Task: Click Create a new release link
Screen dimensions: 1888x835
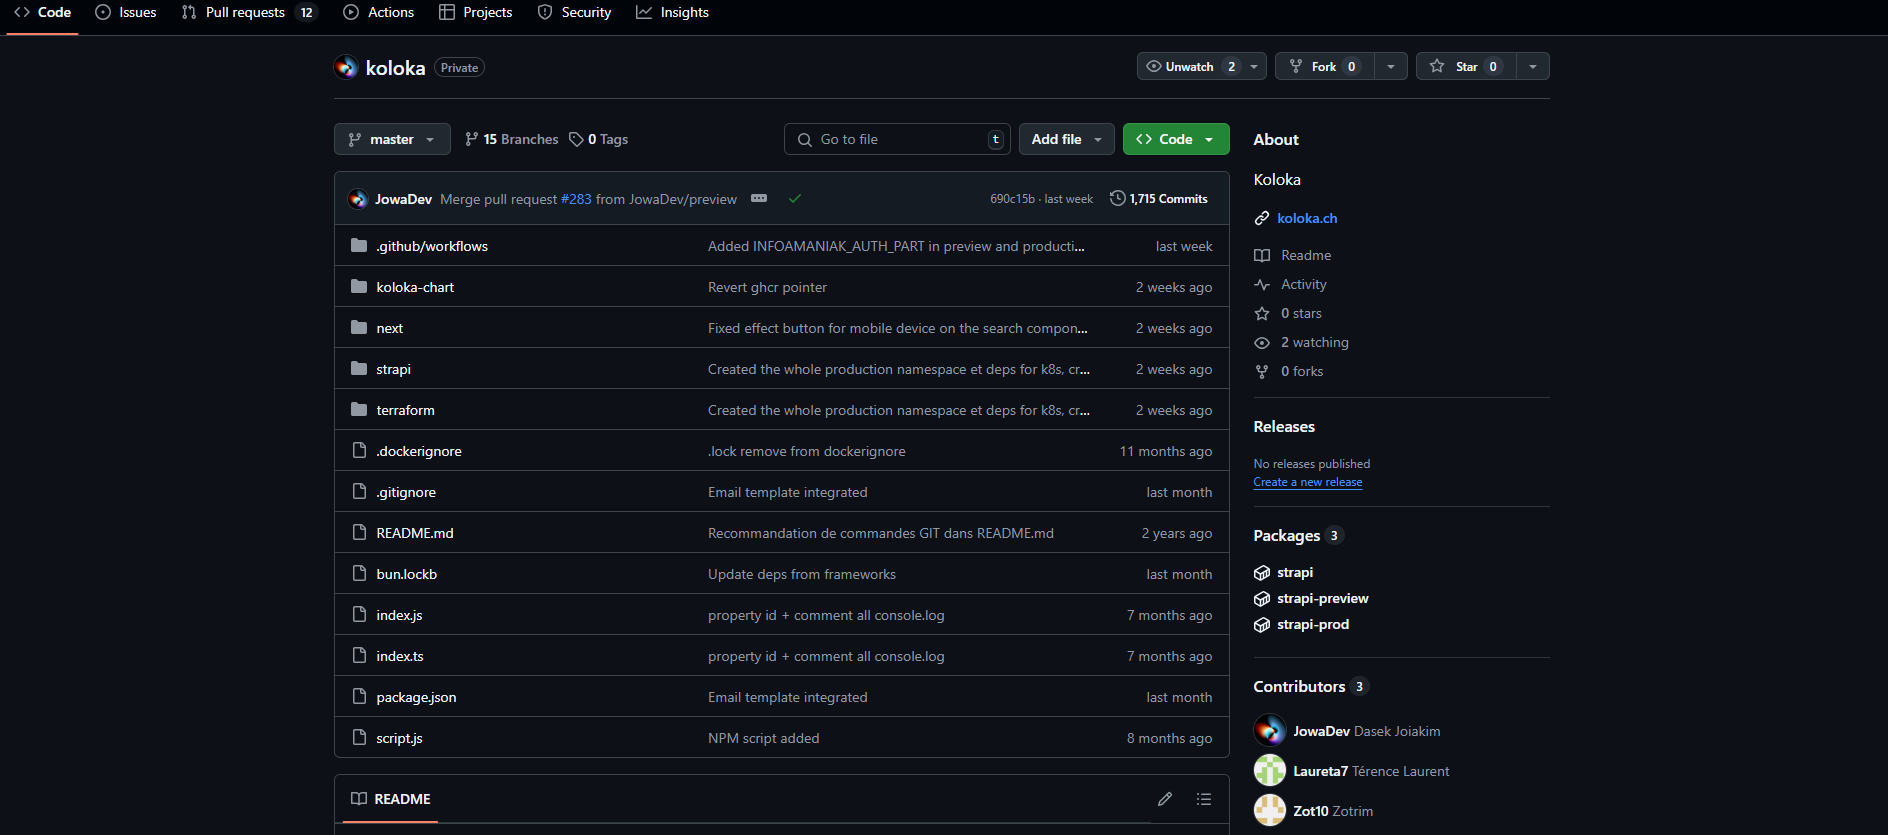Action: (x=1307, y=482)
